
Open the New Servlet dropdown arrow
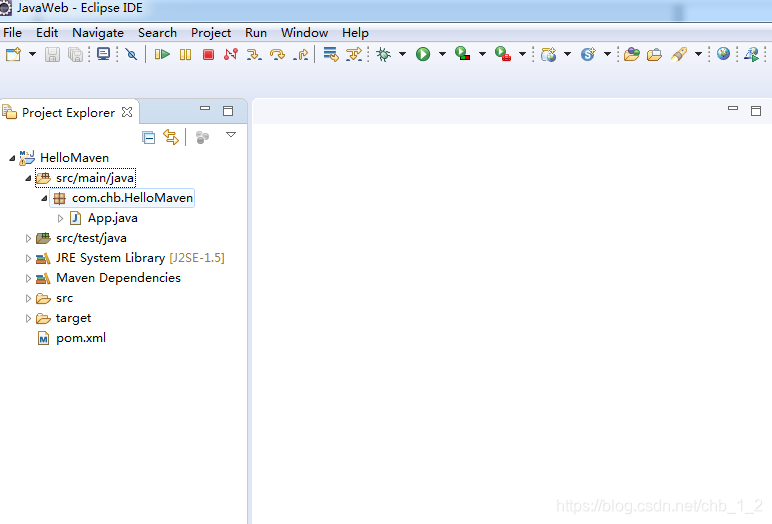pyautogui.click(x=607, y=54)
